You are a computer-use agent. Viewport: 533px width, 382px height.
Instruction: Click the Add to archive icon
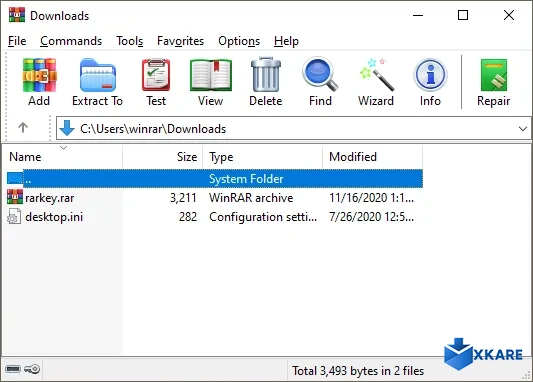pos(39,75)
